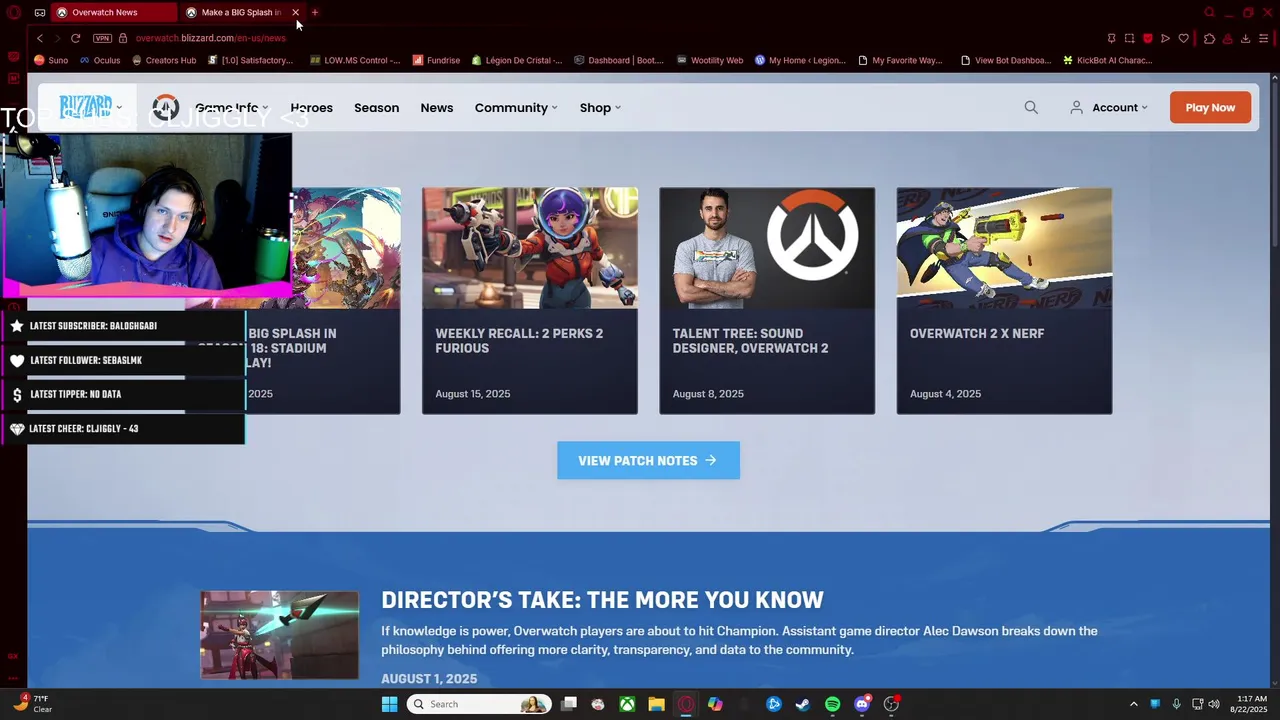The image size is (1280, 720).
Task: Click the August 15, 2025 date
Action: coord(472,394)
